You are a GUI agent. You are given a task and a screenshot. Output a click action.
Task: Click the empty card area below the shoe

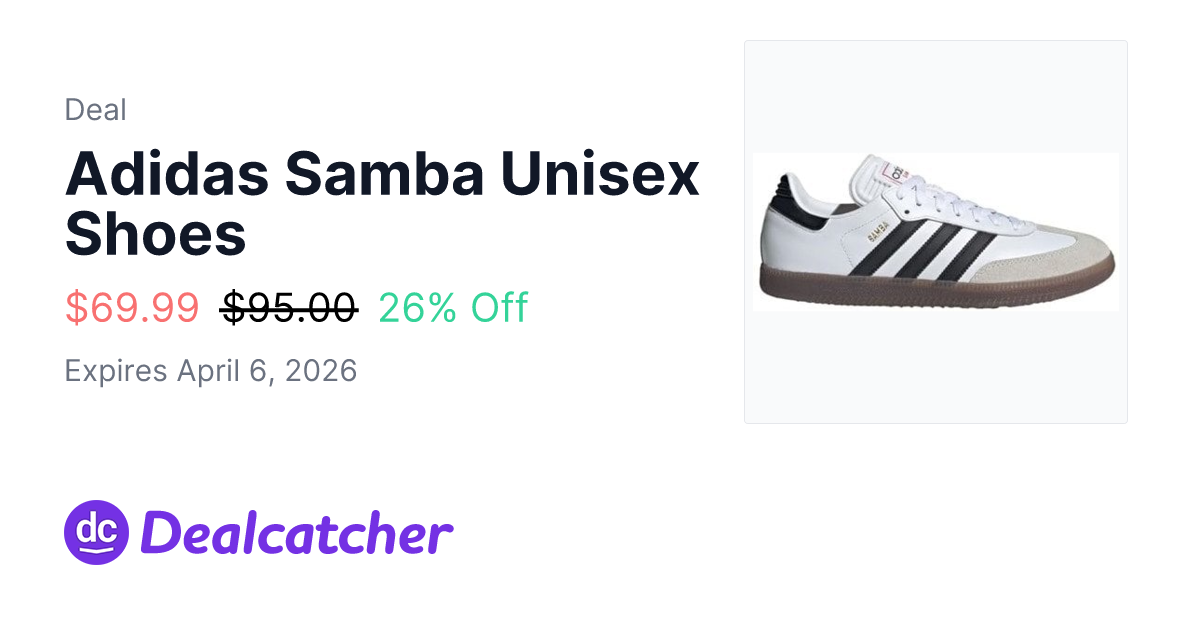coord(935,370)
